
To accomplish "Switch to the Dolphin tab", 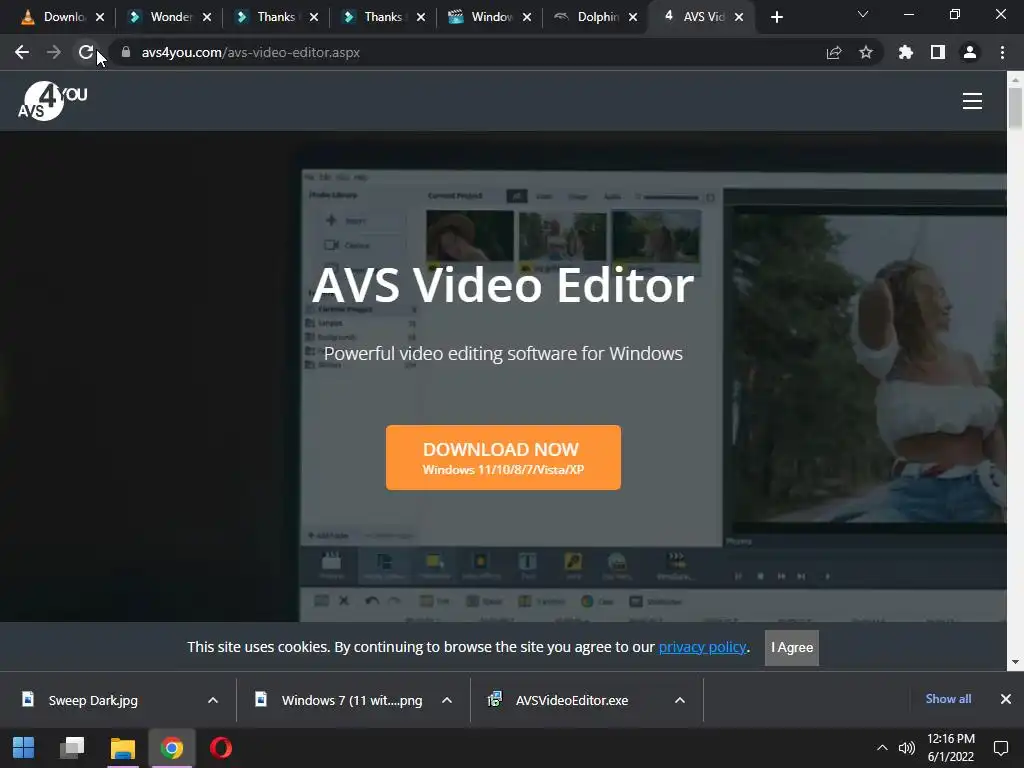I will pyautogui.click(x=587, y=17).
